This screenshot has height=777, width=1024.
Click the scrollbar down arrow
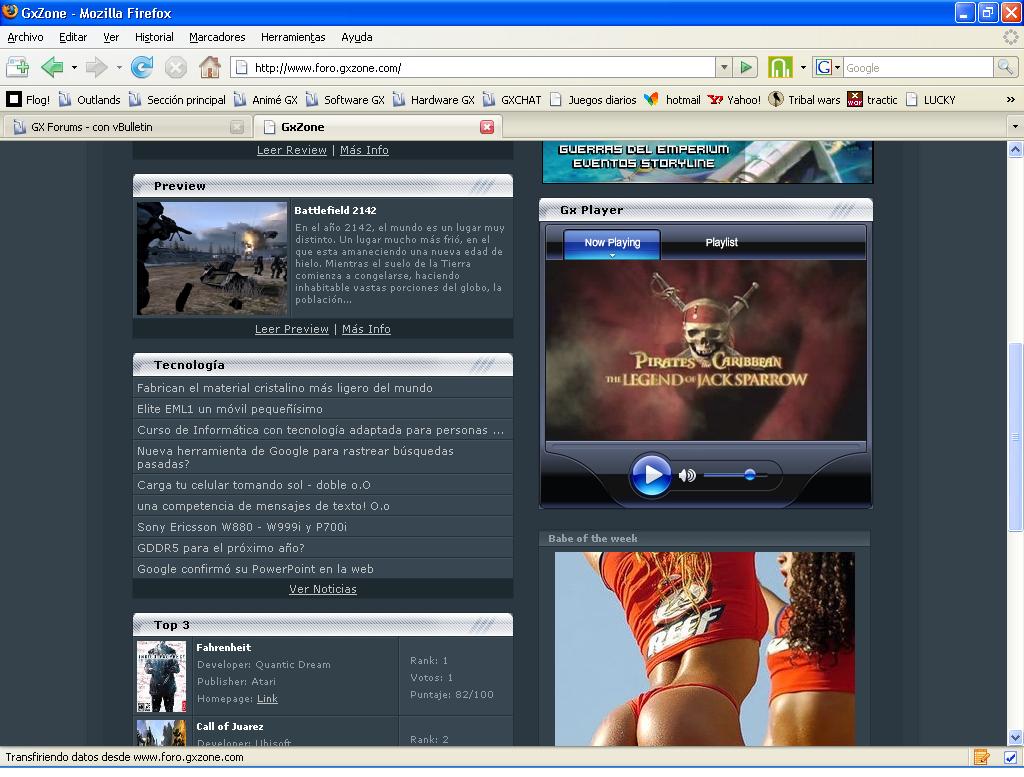point(1015,738)
